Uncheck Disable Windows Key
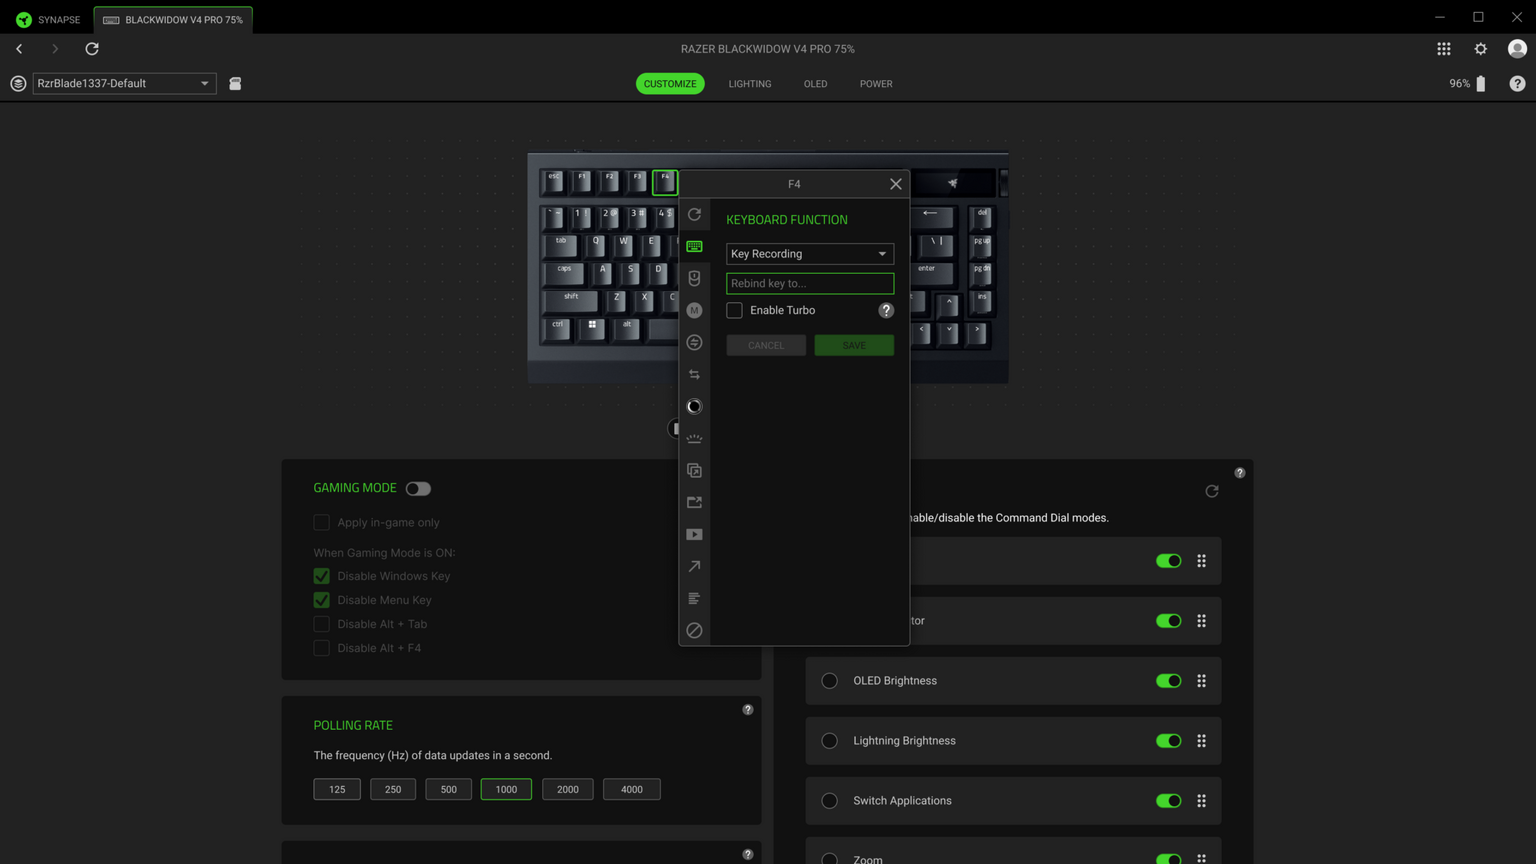The height and width of the screenshot is (864, 1536). [x=321, y=576]
